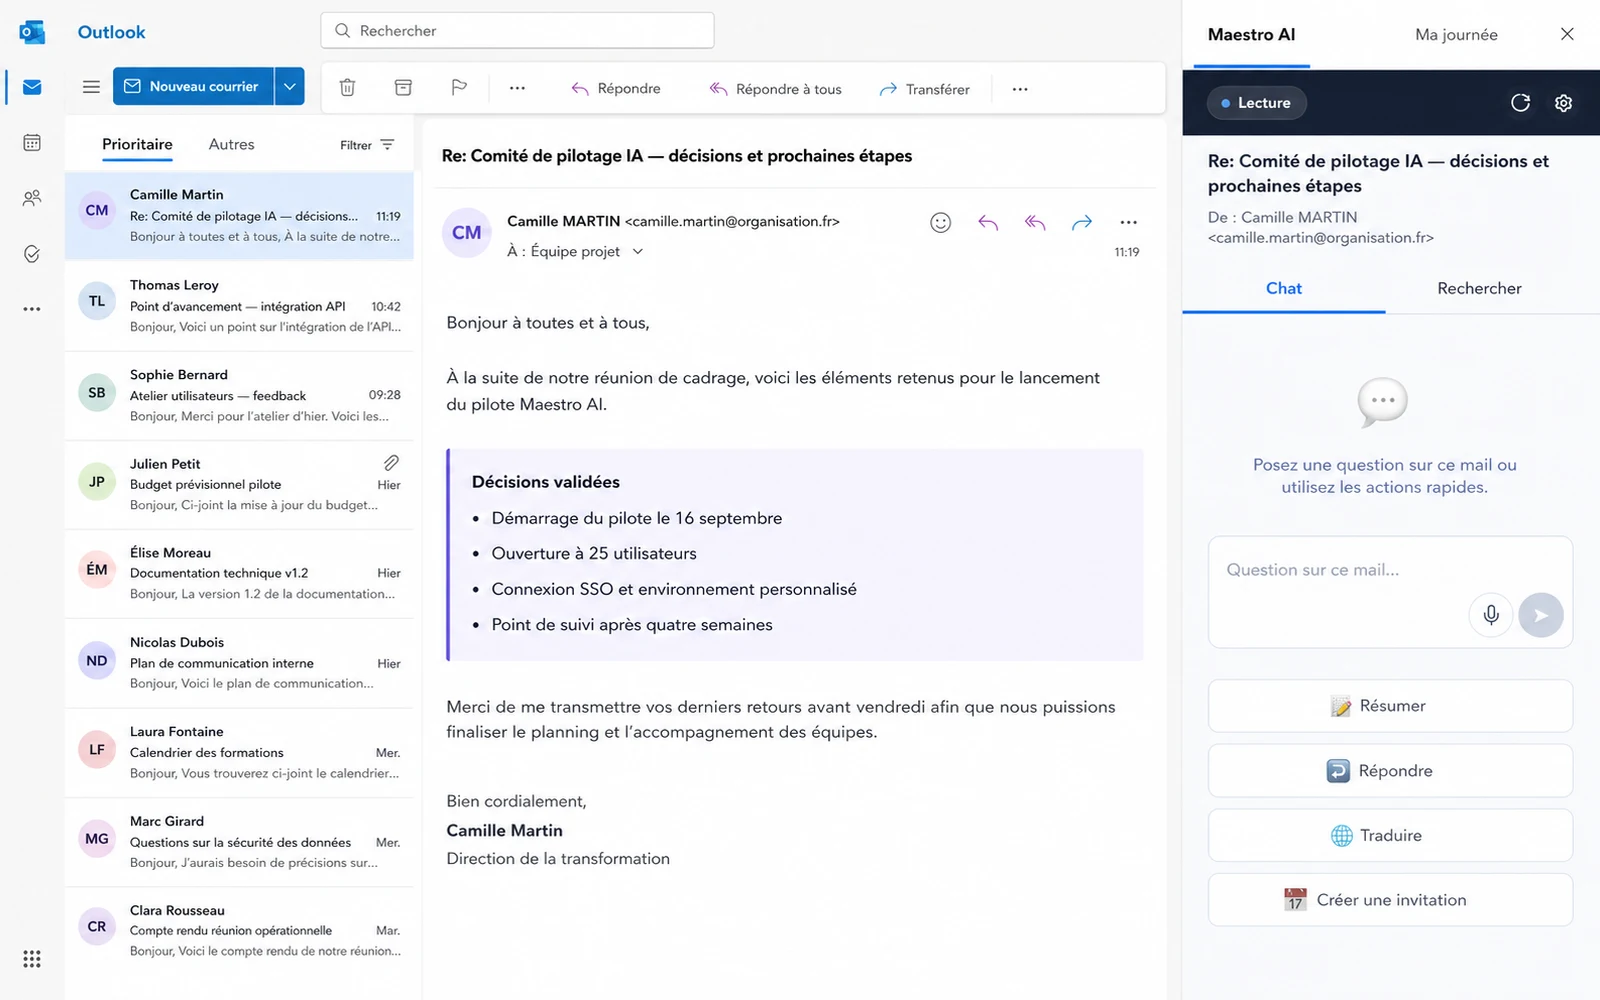Open message header more actions ellipsis
The height and width of the screenshot is (1000, 1600).
pos(1129,222)
